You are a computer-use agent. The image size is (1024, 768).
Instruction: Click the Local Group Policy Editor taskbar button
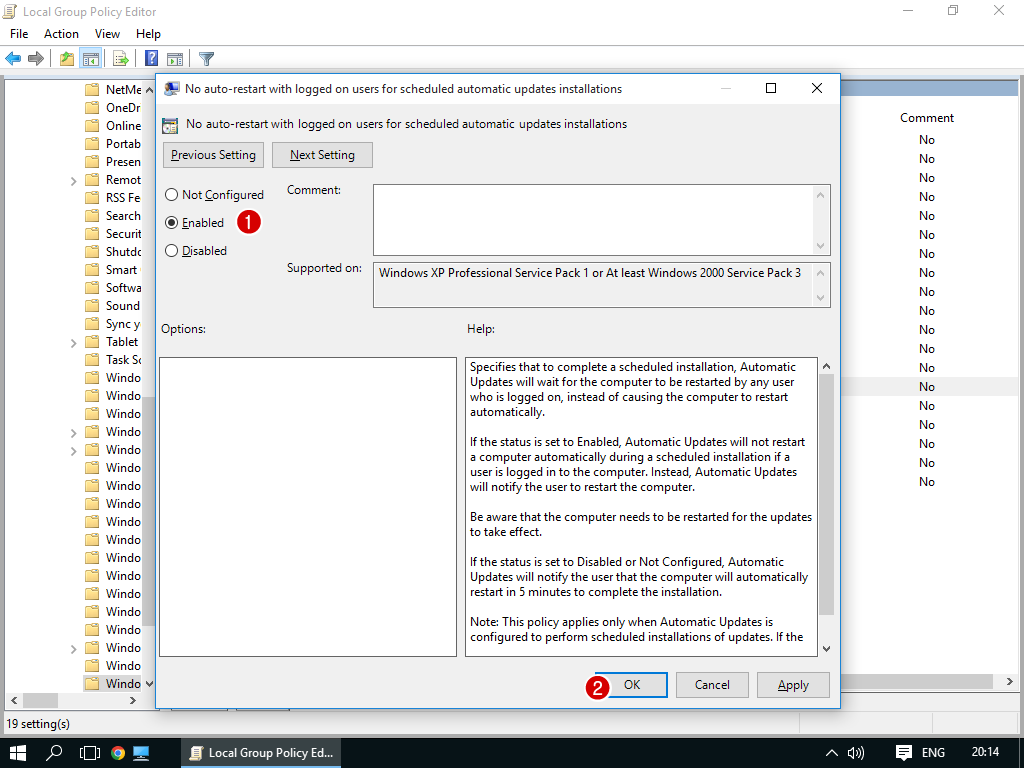(x=261, y=753)
